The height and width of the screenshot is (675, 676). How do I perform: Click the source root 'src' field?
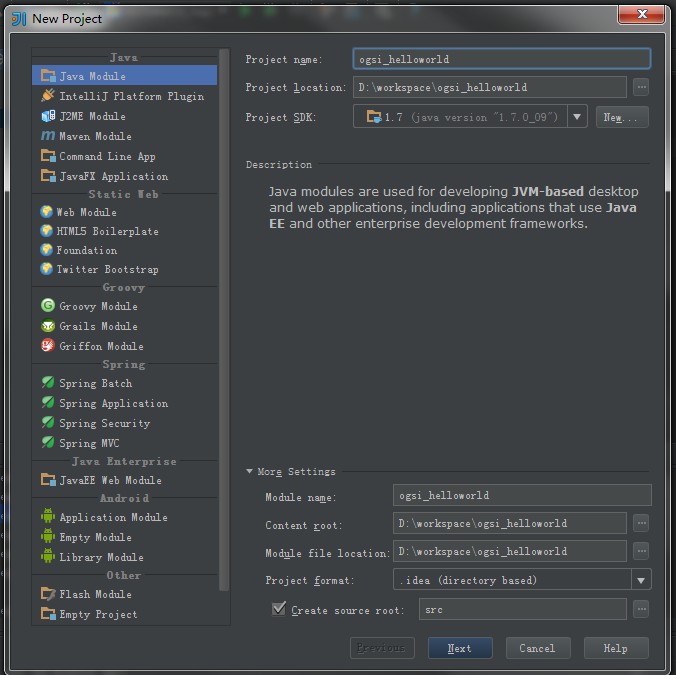click(523, 609)
